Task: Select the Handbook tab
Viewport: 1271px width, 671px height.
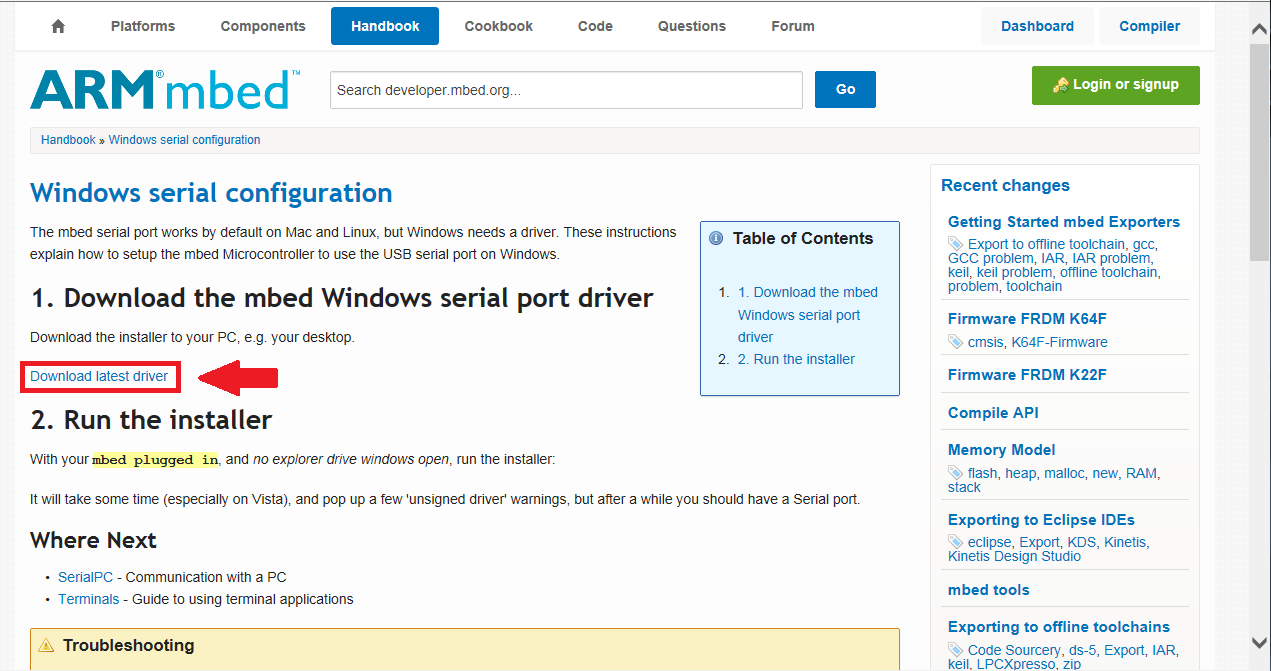Action: tap(385, 27)
